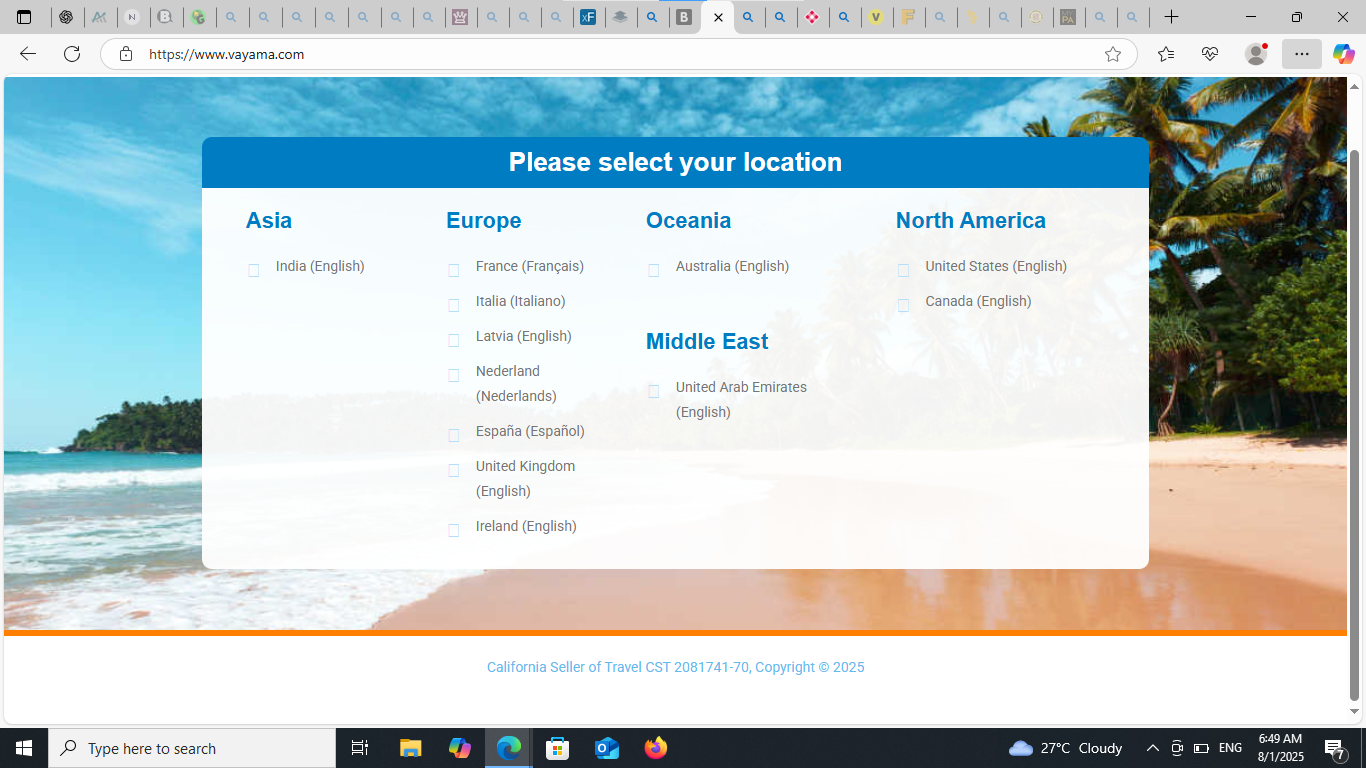Image resolution: width=1366 pixels, height=768 pixels.
Task: Open Settings and more menu
Action: click(x=1301, y=54)
